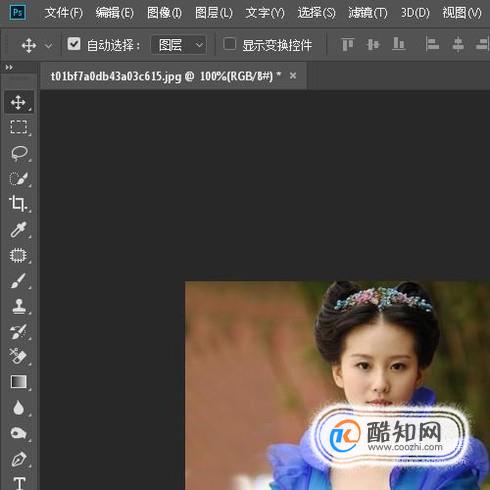Image resolution: width=490 pixels, height=490 pixels.
Task: Open the 滤镜(T) menu
Action: point(368,13)
